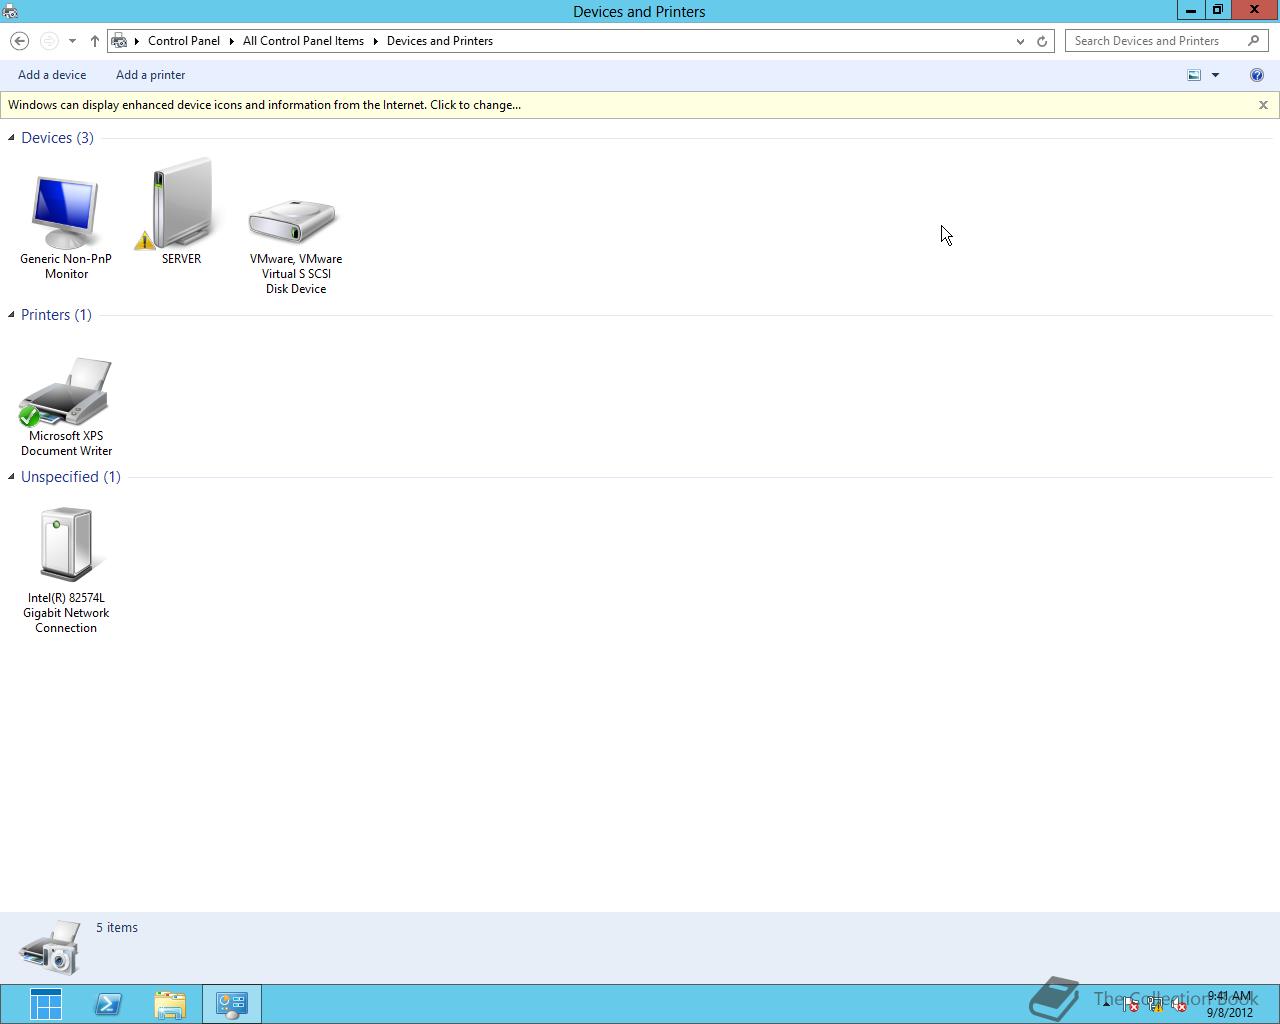Viewport: 1280px width, 1024px height.
Task: Minimize the Devices and Printers window
Action: [x=1190, y=10]
